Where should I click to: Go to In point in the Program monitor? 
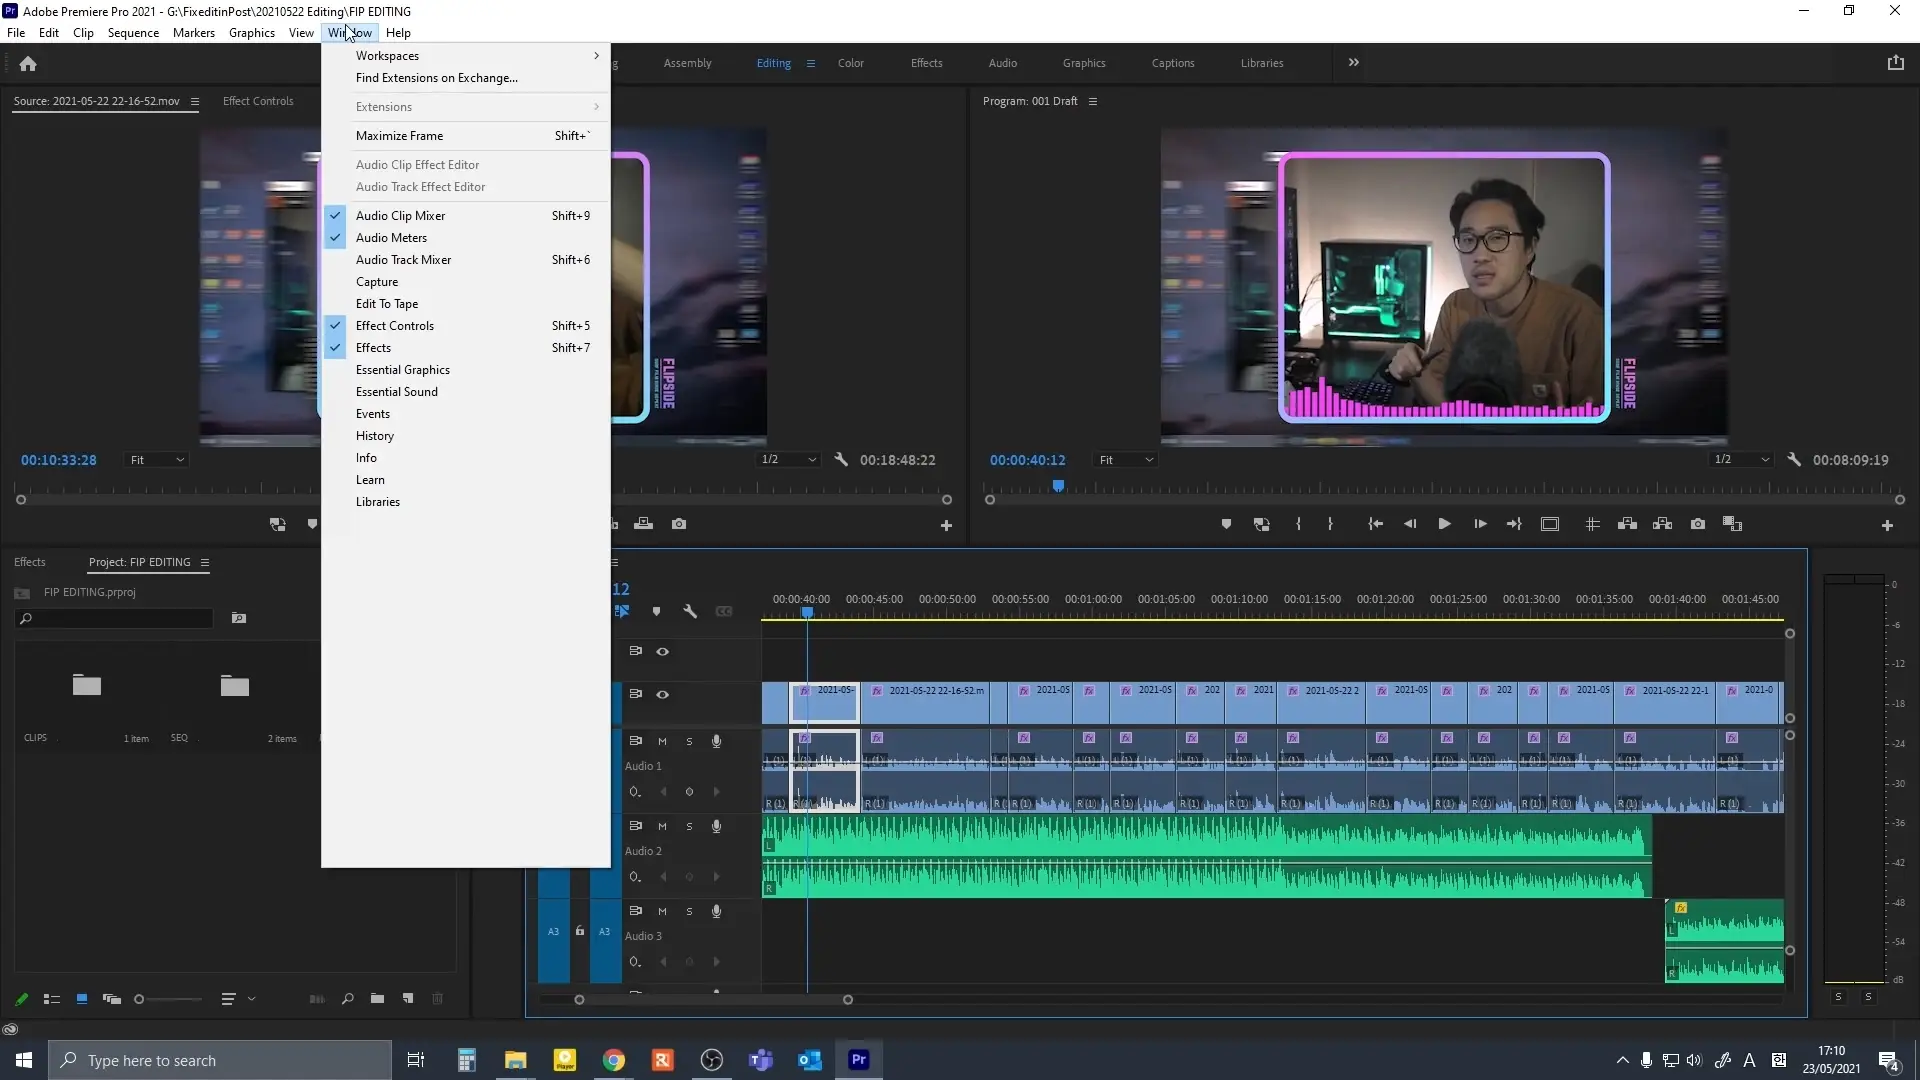point(1376,524)
